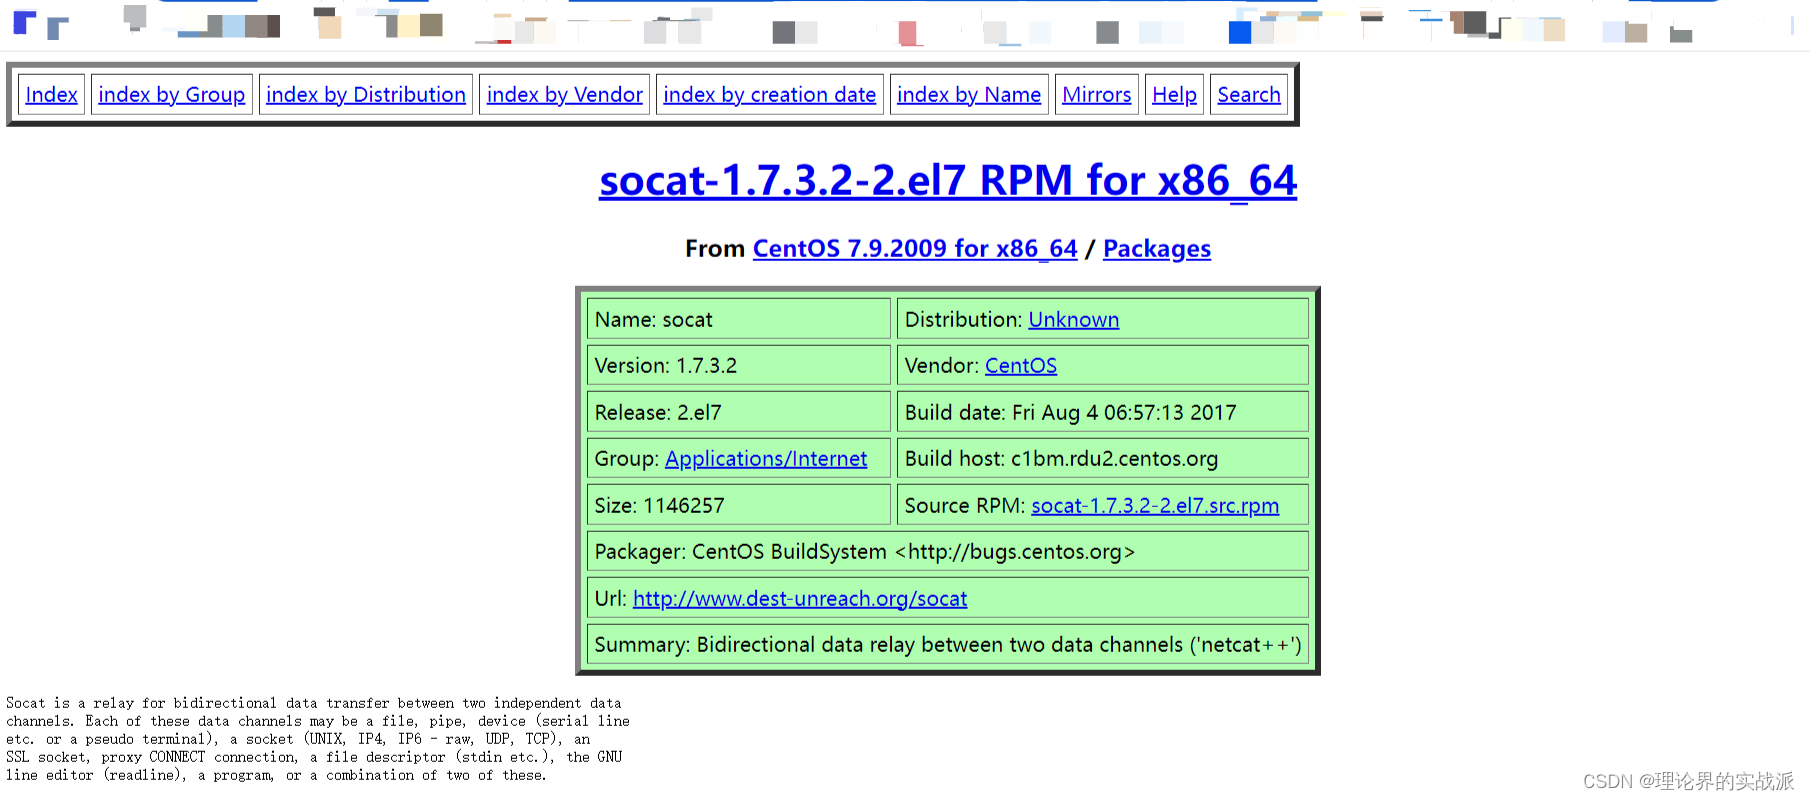
Task: Select the Summary Bidirectional data relay row
Action: click(948, 644)
